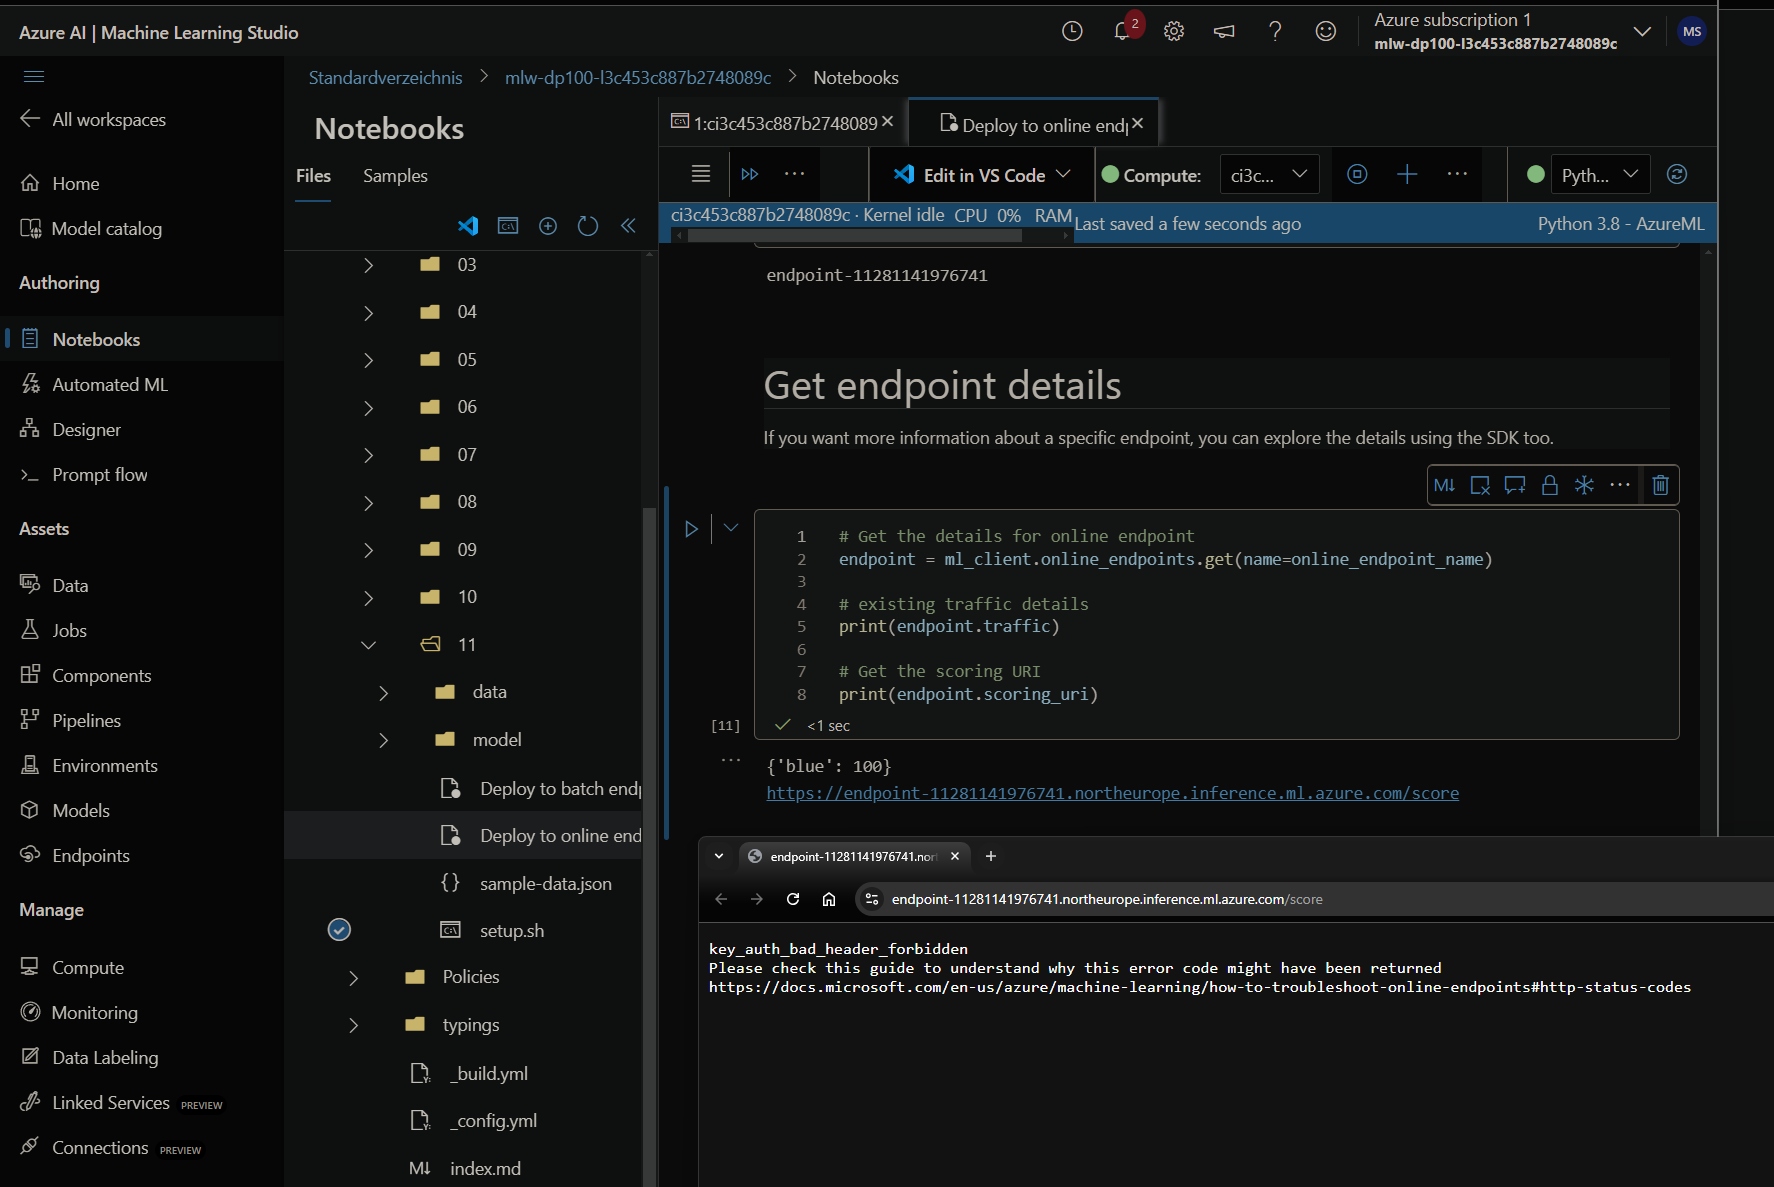Expand folder 07
This screenshot has width=1774, height=1187.
tap(368, 455)
